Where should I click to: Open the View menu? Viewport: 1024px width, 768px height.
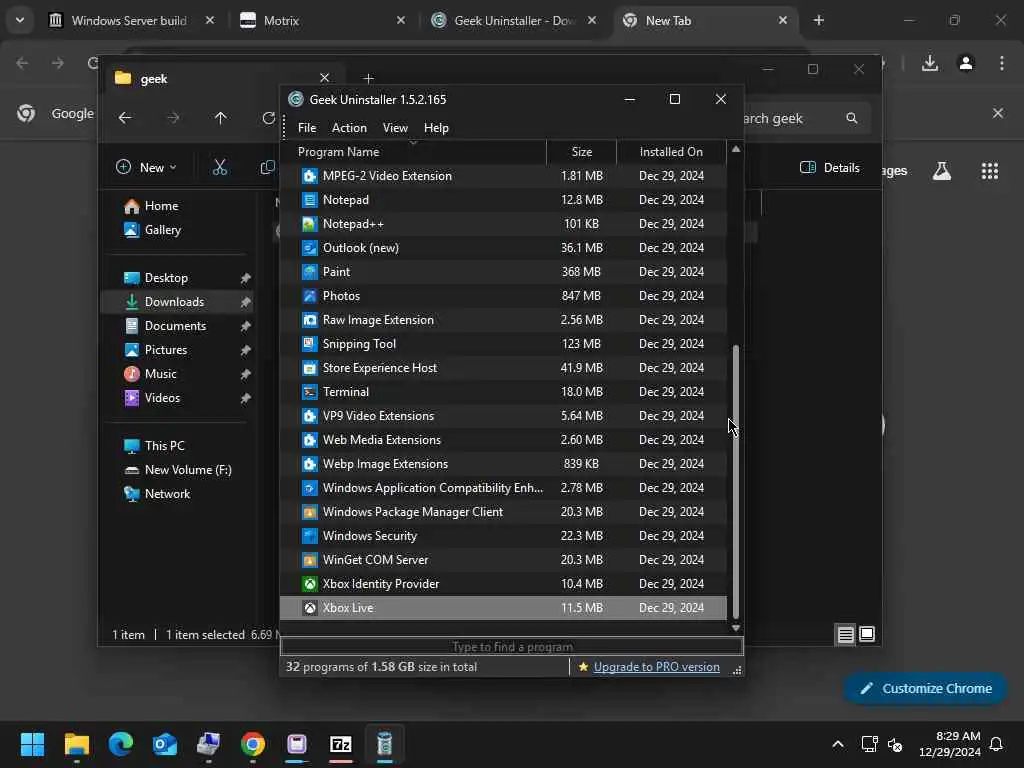click(x=395, y=128)
